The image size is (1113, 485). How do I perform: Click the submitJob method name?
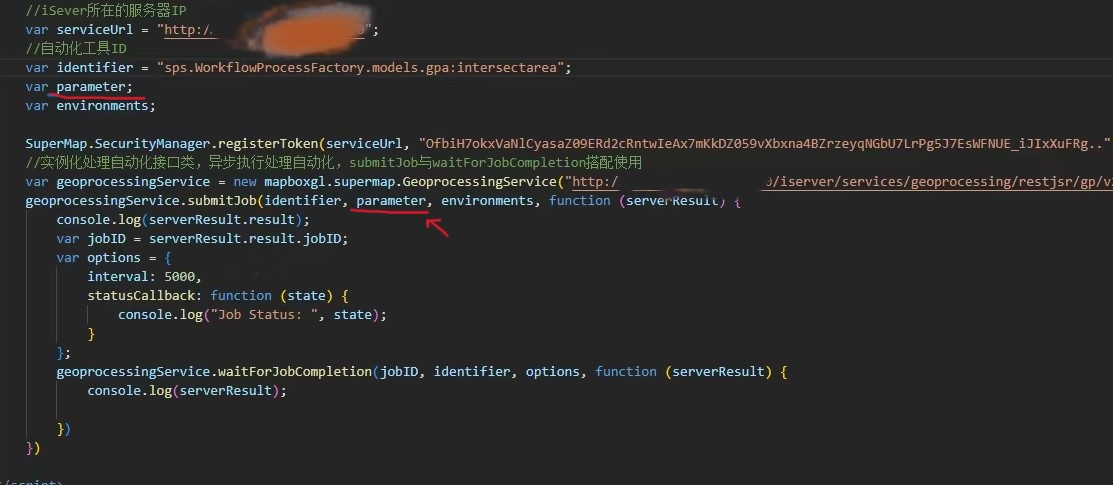pos(223,201)
